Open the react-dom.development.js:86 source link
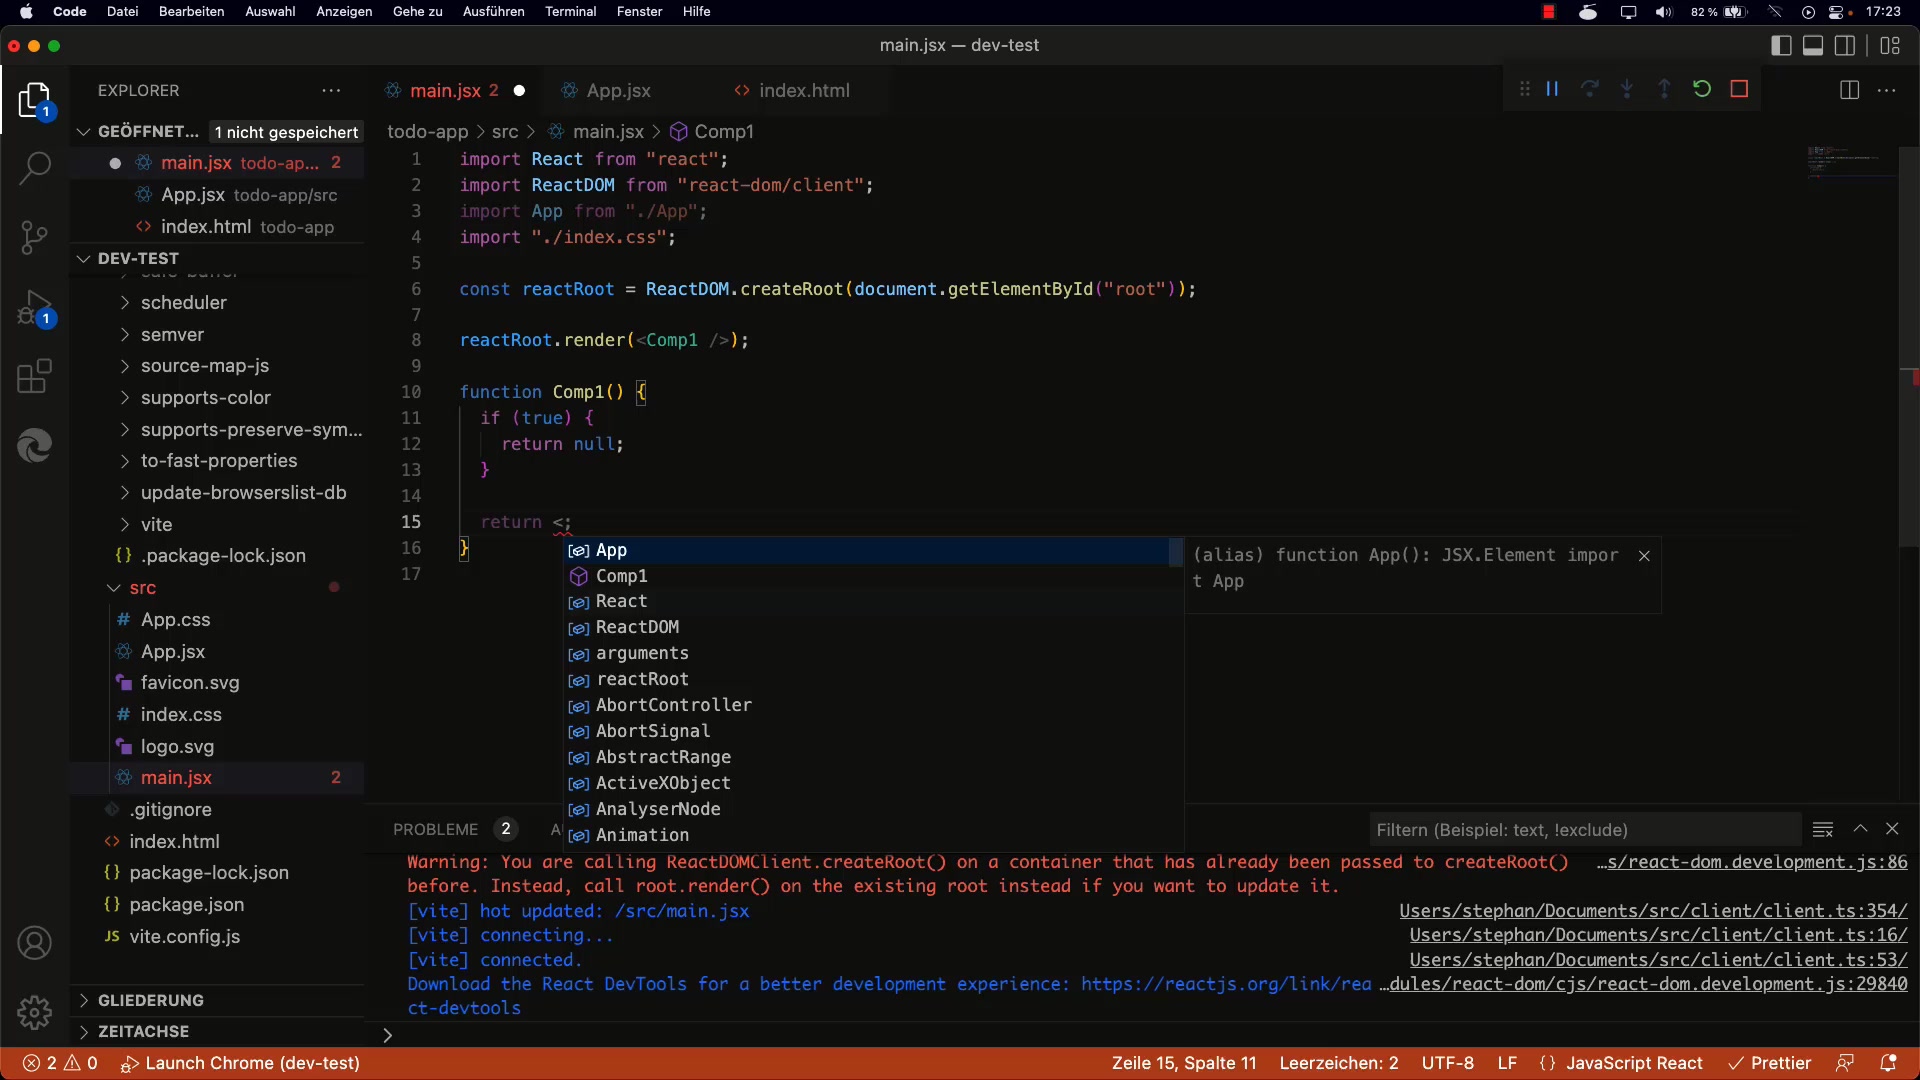The width and height of the screenshot is (1920, 1080). pos(1752,862)
